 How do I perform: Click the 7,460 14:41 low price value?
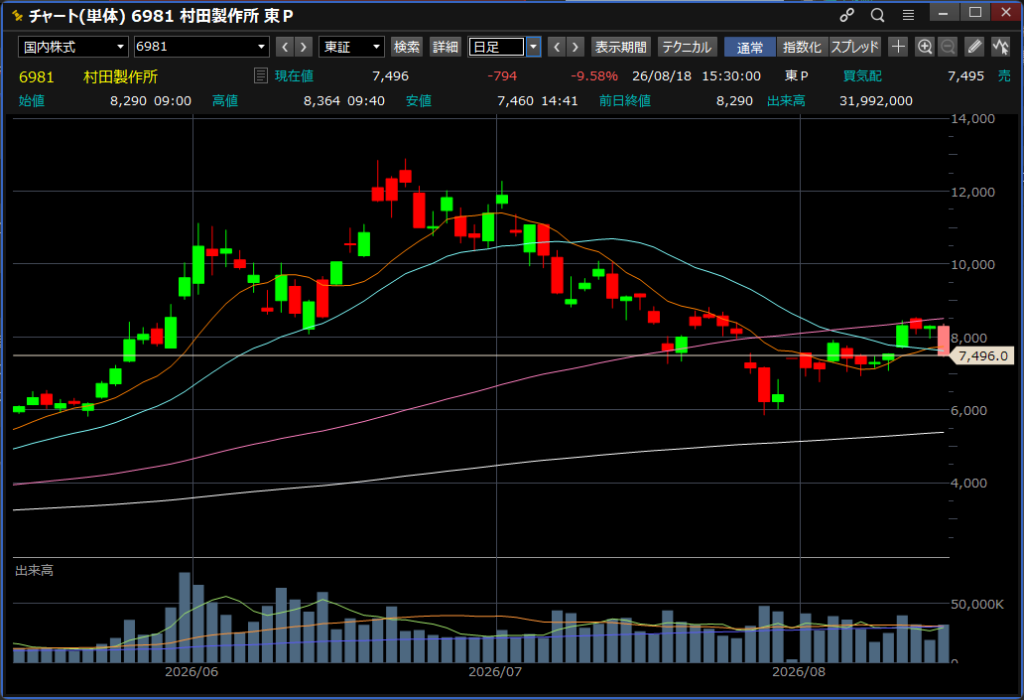tap(537, 101)
